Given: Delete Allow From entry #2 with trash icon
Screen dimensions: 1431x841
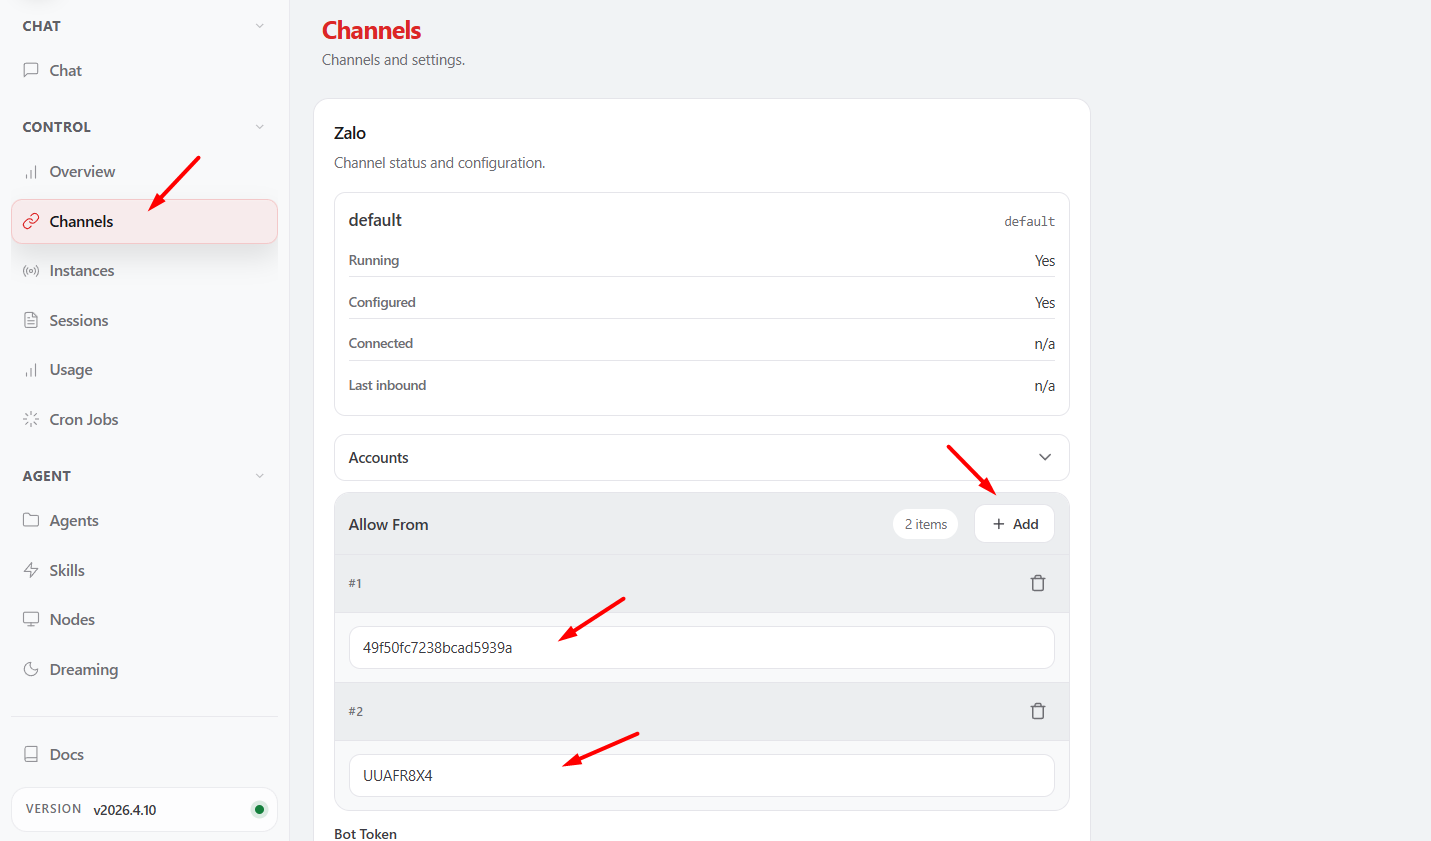Looking at the screenshot, I should click(1038, 711).
